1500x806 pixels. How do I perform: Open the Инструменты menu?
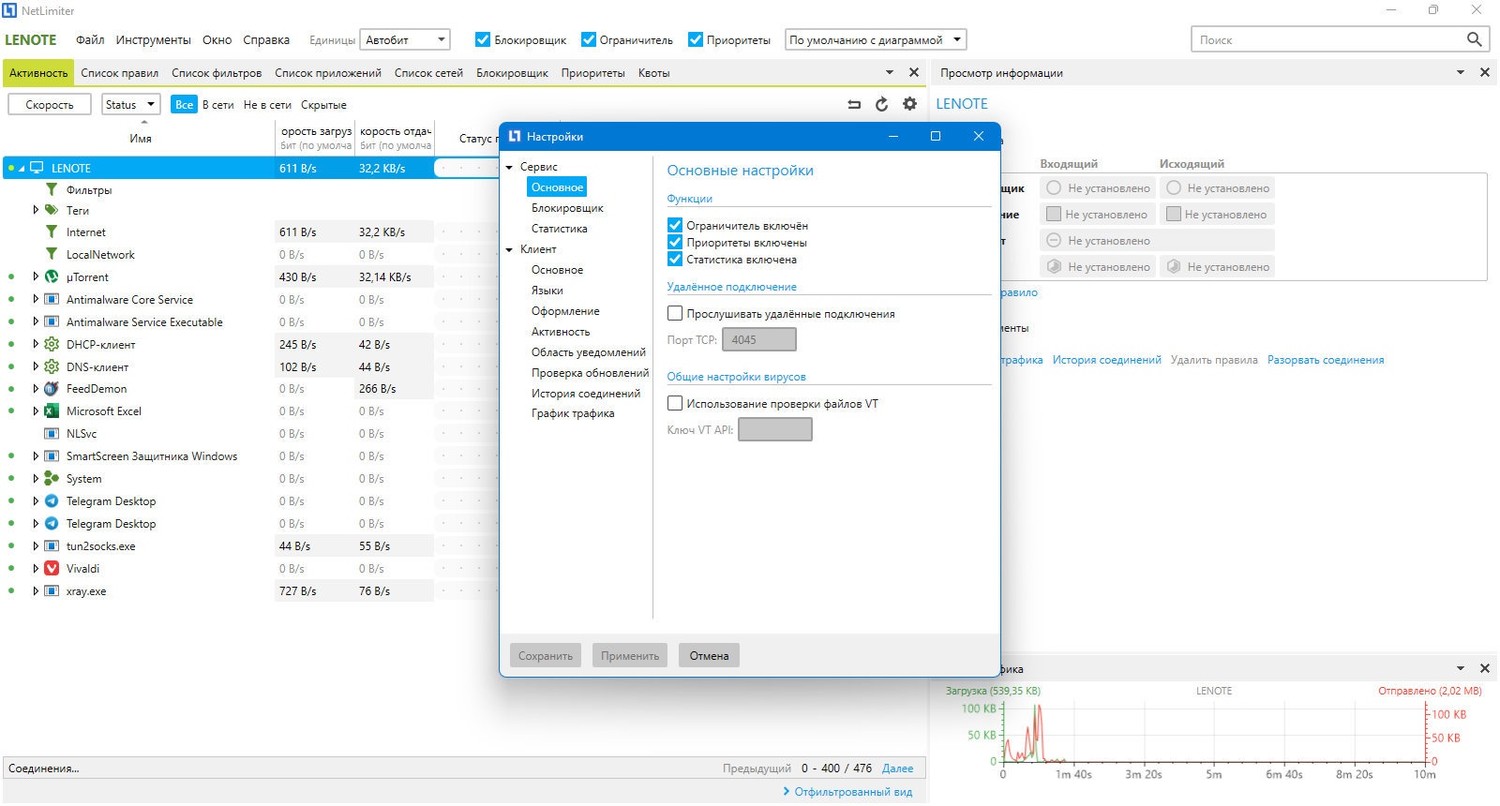tap(153, 40)
